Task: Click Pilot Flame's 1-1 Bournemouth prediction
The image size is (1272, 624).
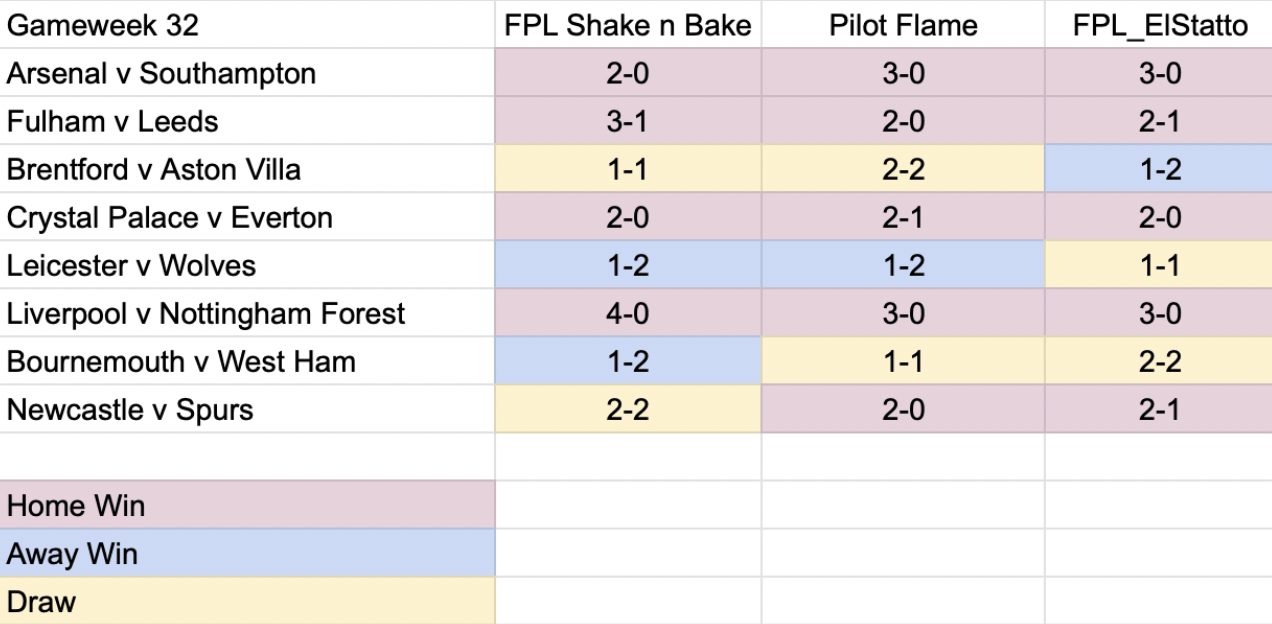Action: tap(903, 361)
